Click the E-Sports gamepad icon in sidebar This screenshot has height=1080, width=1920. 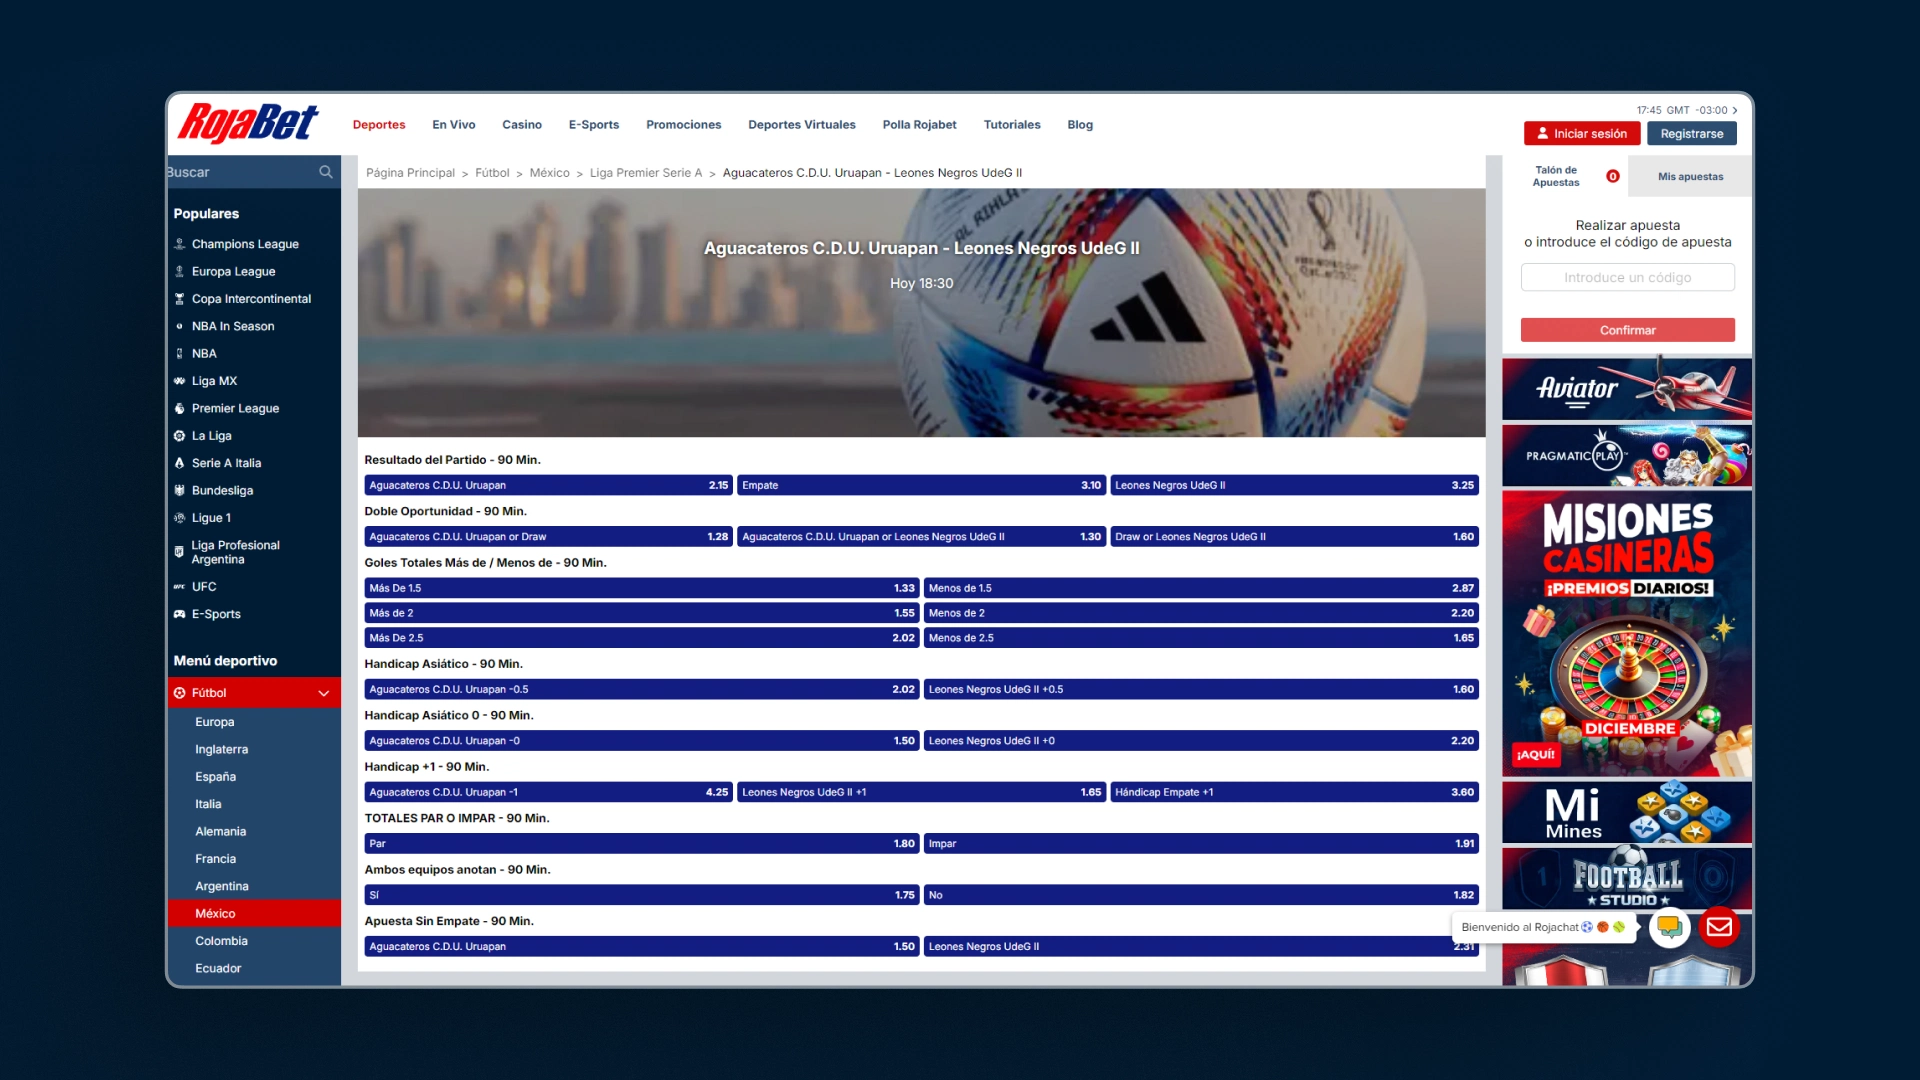[x=180, y=614]
